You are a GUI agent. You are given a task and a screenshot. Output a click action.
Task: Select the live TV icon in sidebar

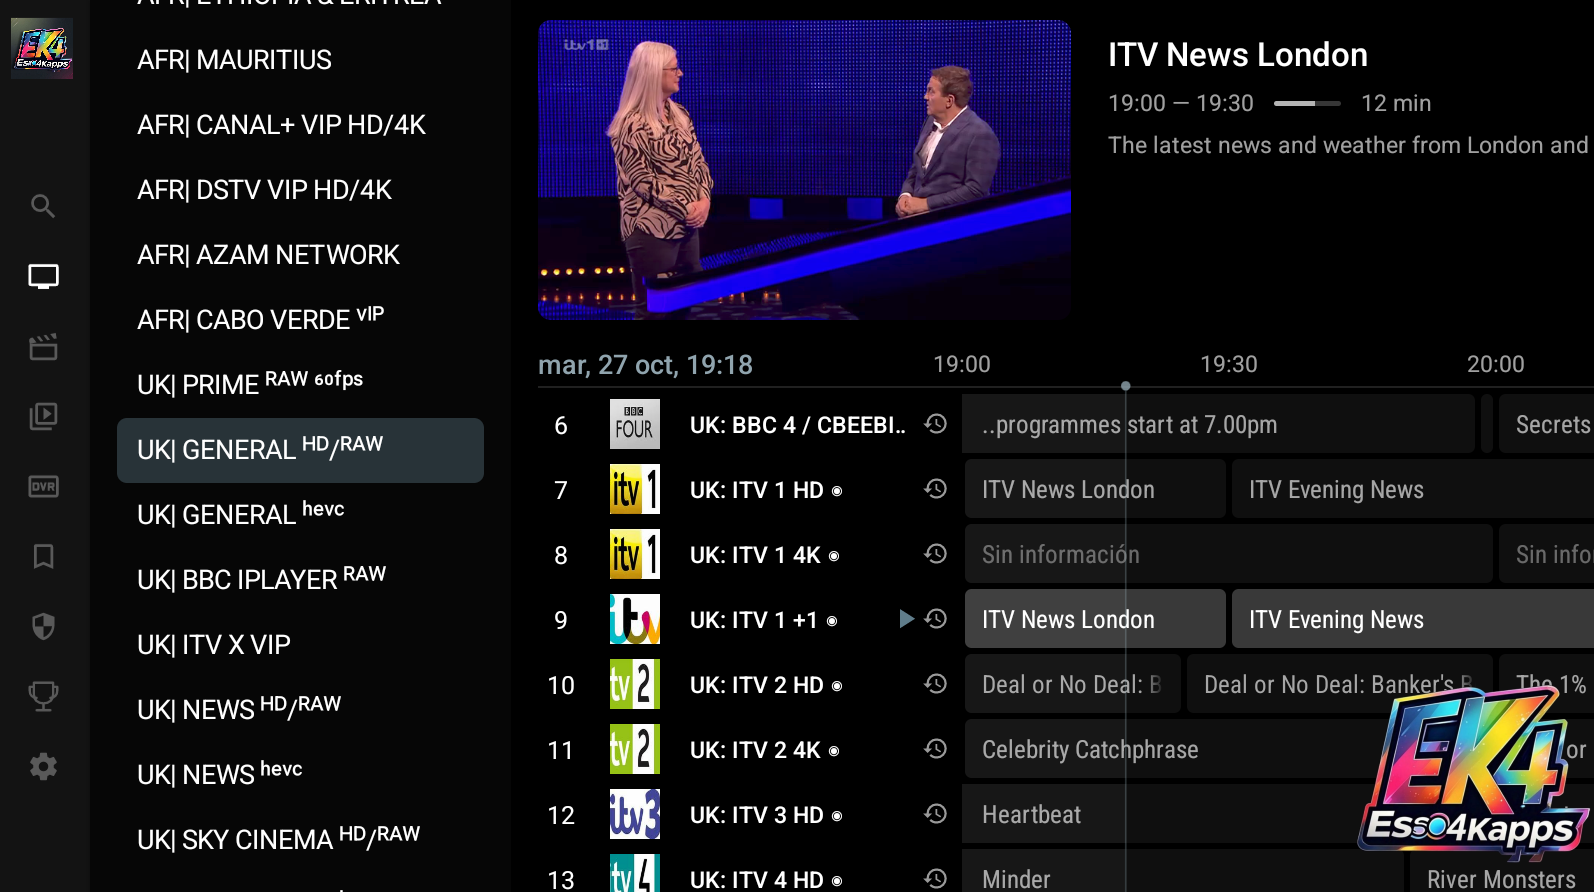coord(43,276)
